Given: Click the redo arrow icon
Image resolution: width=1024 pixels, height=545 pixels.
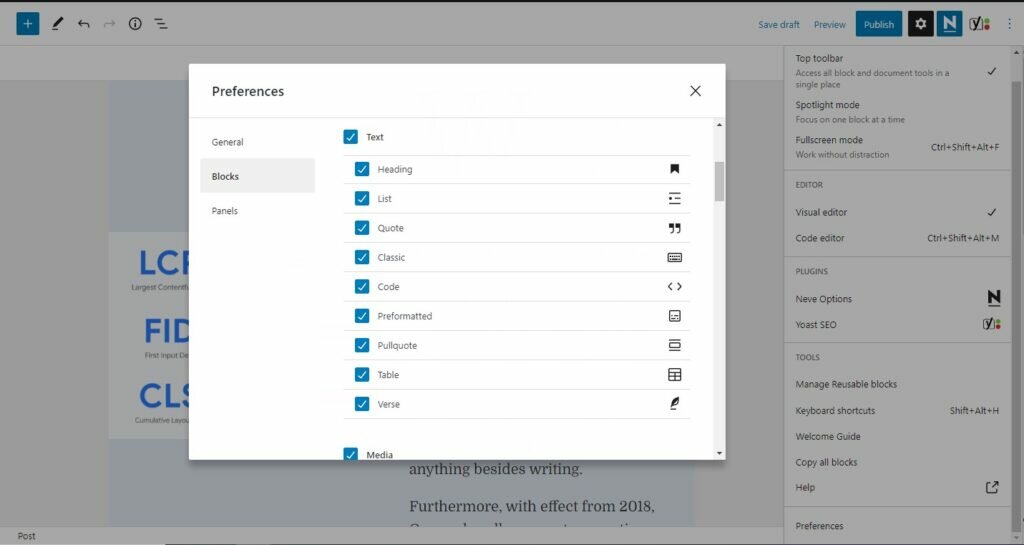Looking at the screenshot, I should [109, 24].
